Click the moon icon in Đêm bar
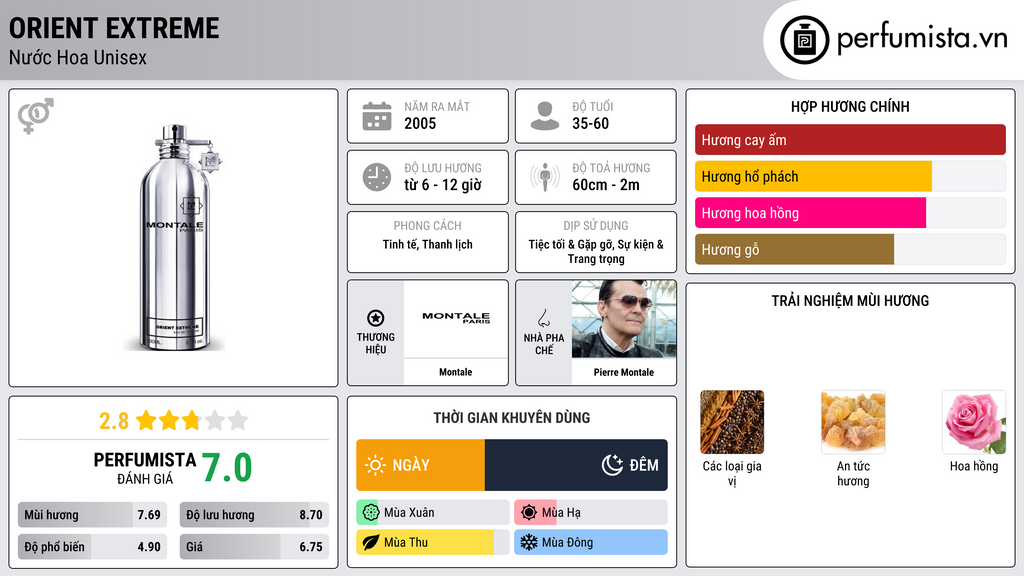 pos(612,465)
